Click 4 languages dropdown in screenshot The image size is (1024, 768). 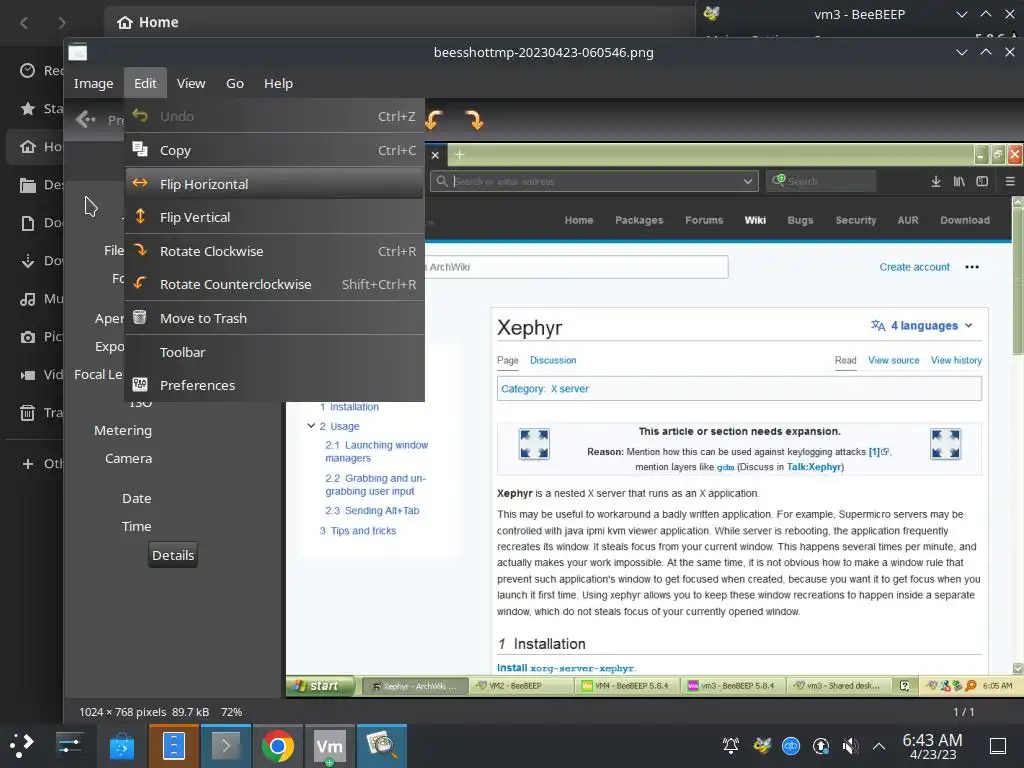point(922,325)
